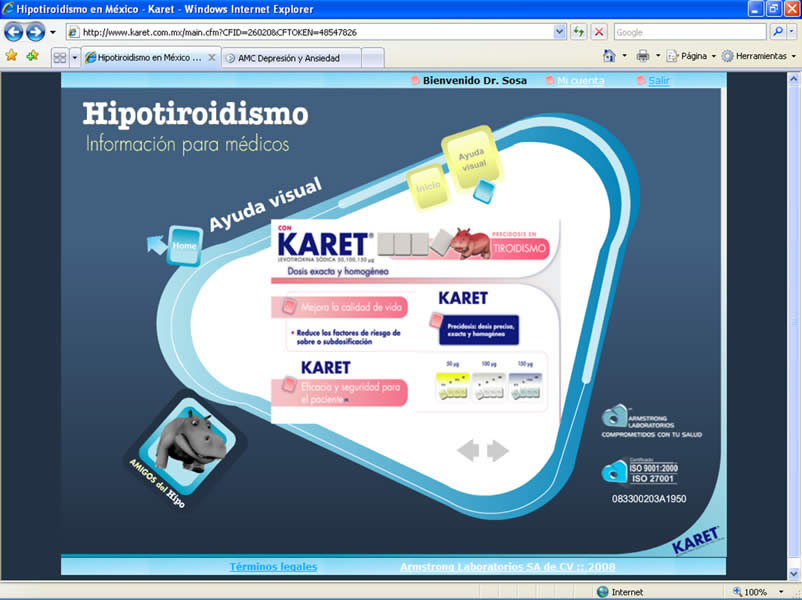Click the Armstrong Laboratorios logo
Screen dimensions: 802x600
tap(651, 422)
